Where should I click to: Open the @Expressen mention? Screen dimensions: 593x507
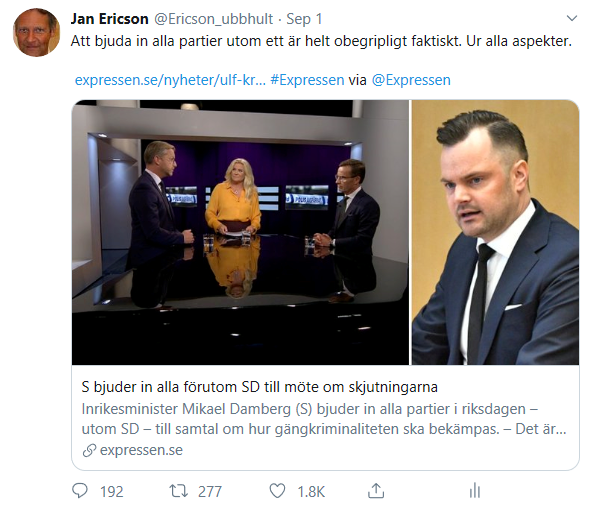[x=411, y=80]
